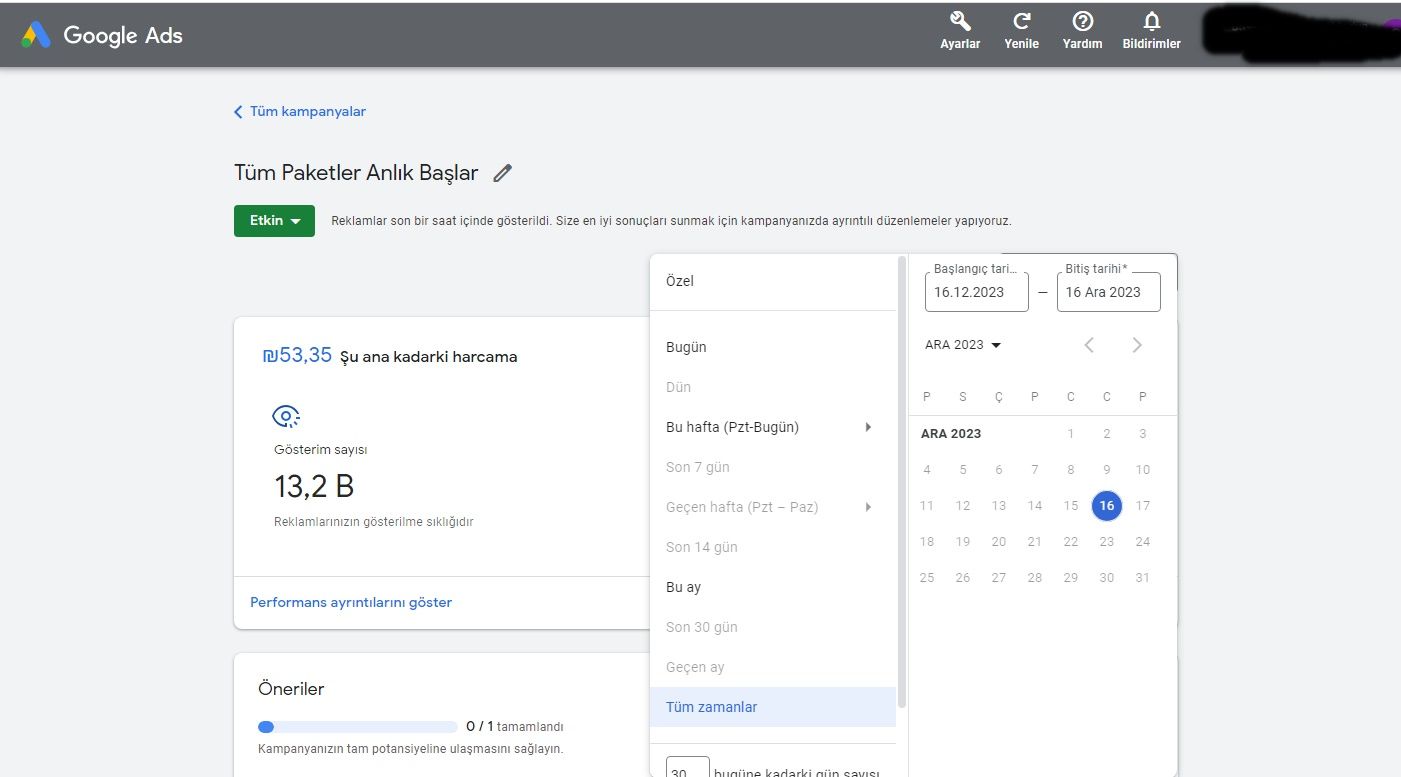This screenshot has width=1401, height=777.
Task: Edit campaign name with pencil icon
Action: pos(503,173)
